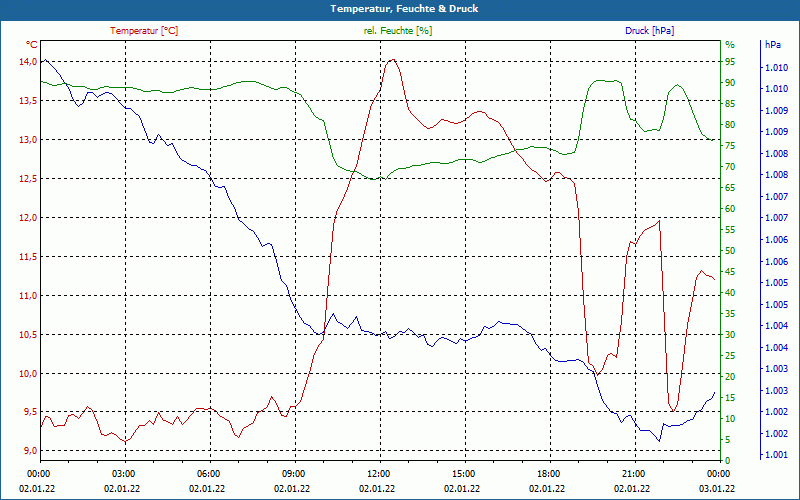The height and width of the screenshot is (500, 800).
Task: Click the 1.001 pressure axis value
Action: tap(775, 455)
